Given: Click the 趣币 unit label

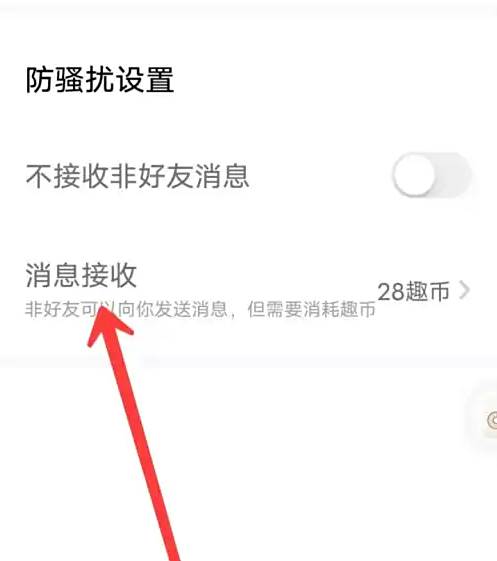Looking at the screenshot, I should pos(428,291).
